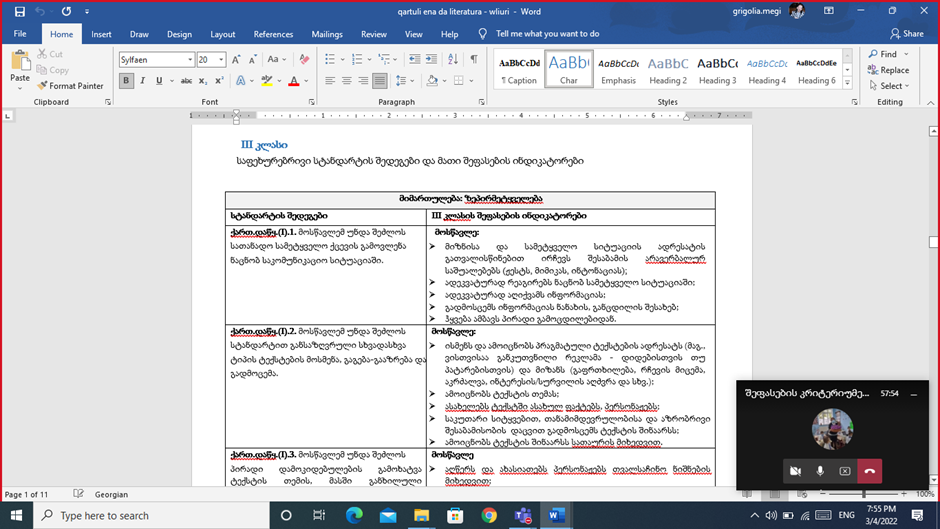Apply the red font color swatch
This screenshot has height=529, width=940.
(294, 80)
